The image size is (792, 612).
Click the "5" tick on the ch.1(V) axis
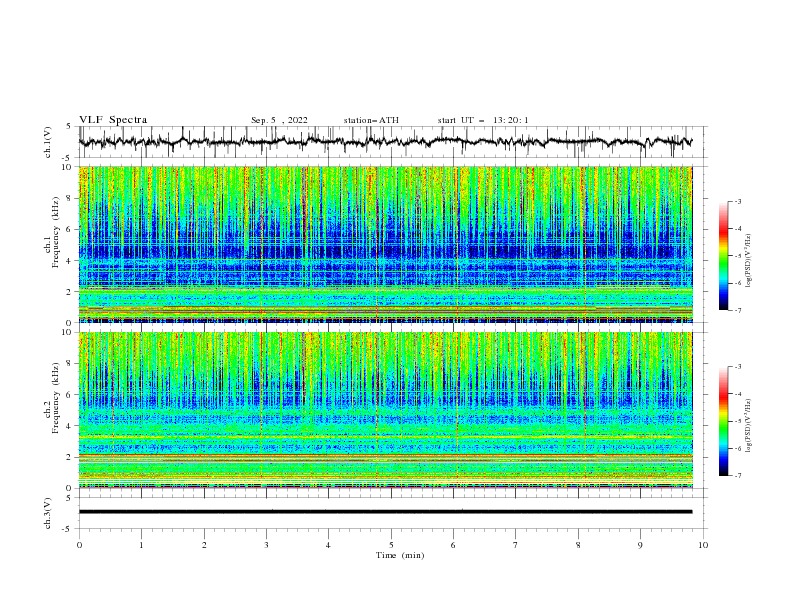[x=71, y=127]
